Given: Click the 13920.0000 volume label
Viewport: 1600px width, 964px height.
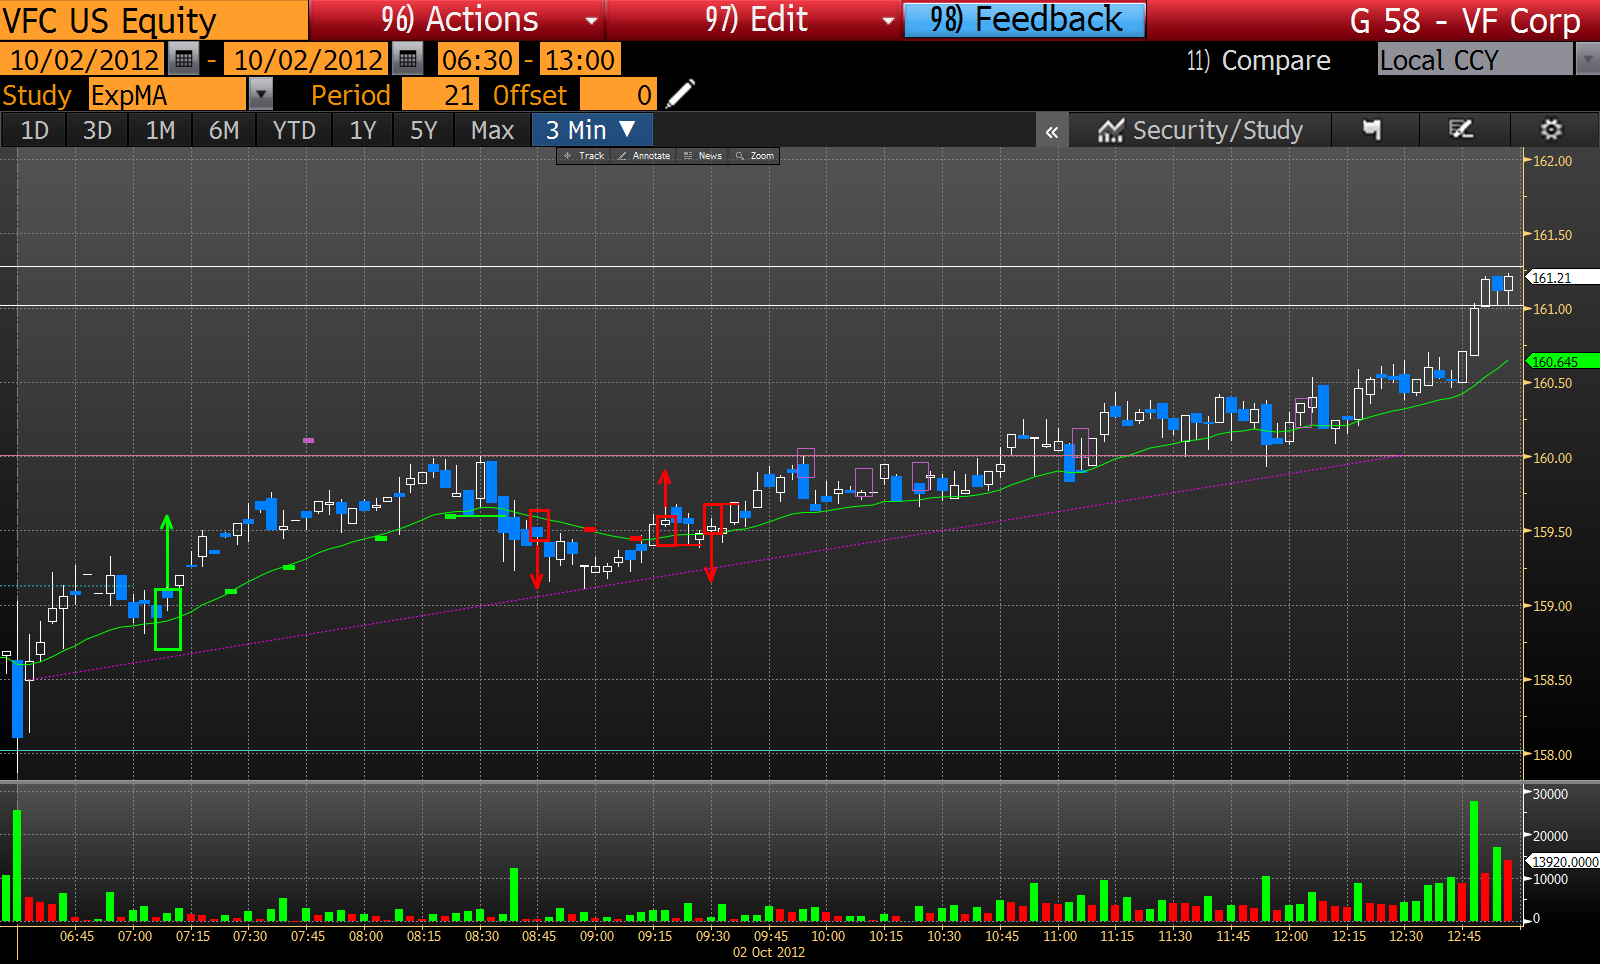Looking at the screenshot, I should pos(1564,861).
